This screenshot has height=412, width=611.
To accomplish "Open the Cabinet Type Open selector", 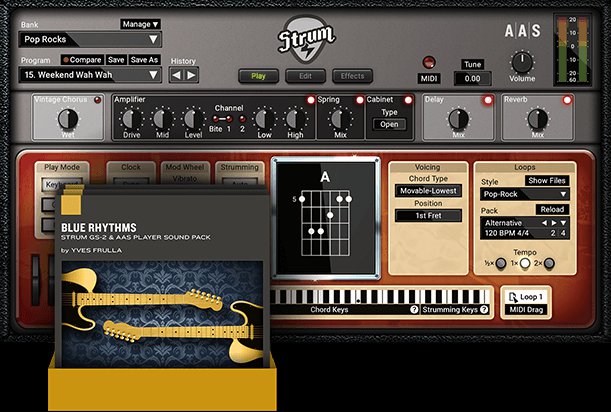I will [389, 124].
